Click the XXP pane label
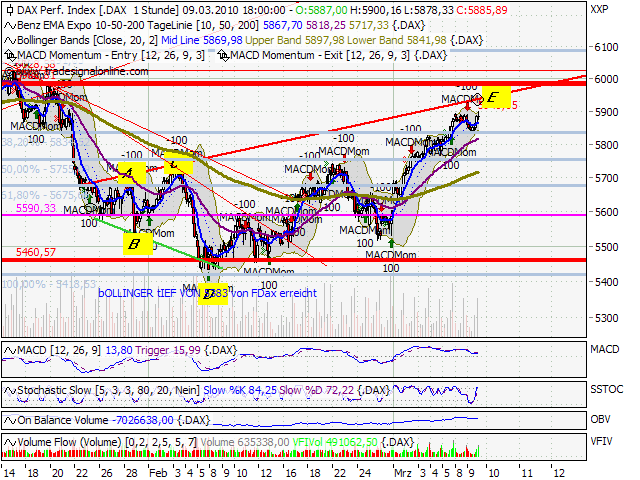The width and height of the screenshot is (640, 480). (599, 9)
